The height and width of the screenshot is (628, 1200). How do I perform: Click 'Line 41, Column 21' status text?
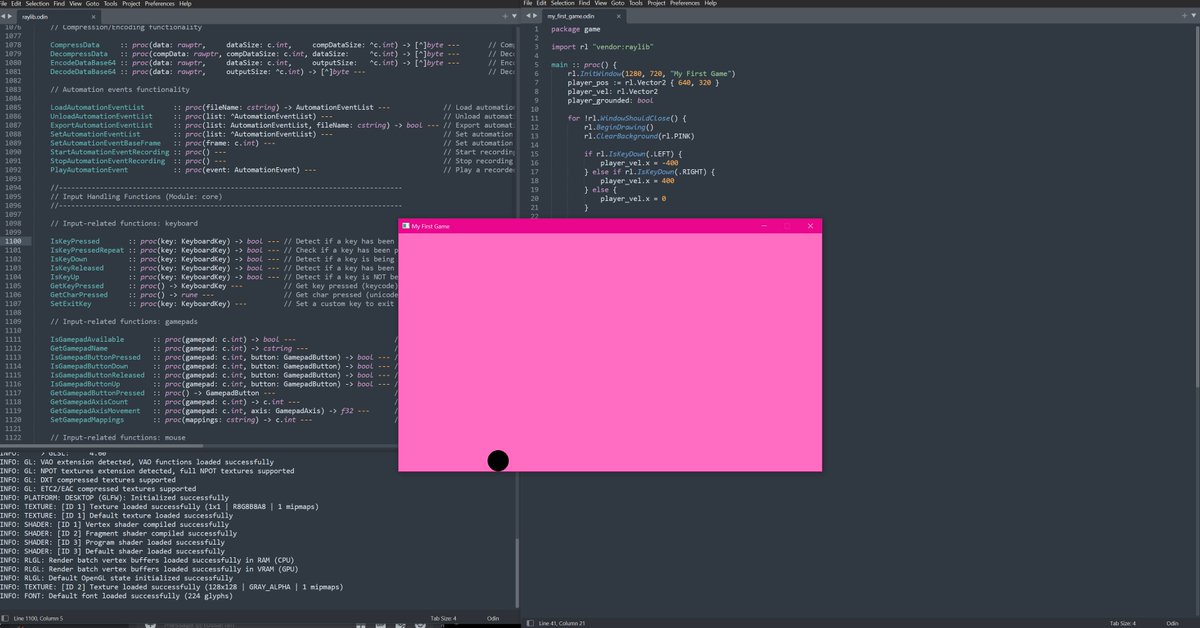(x=561, y=623)
